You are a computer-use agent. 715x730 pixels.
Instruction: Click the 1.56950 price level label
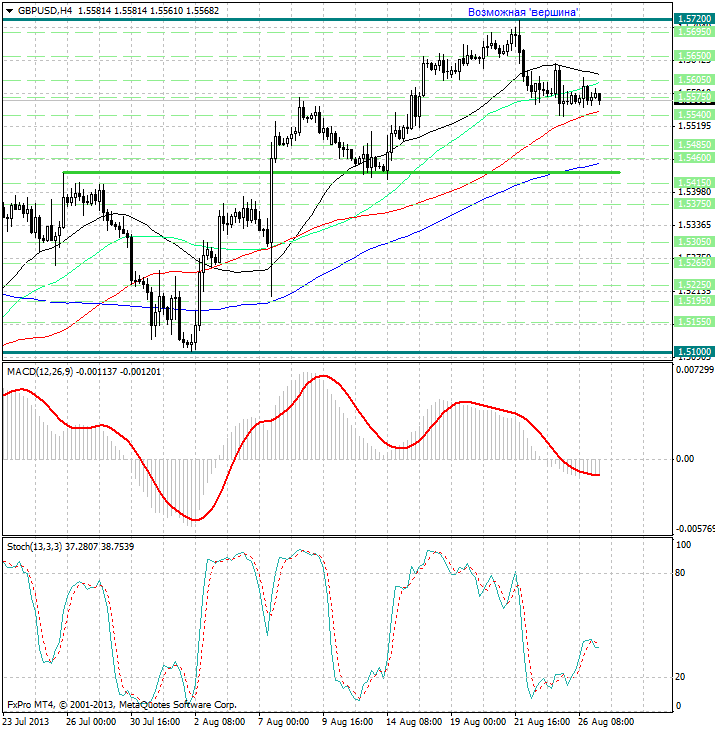point(694,31)
